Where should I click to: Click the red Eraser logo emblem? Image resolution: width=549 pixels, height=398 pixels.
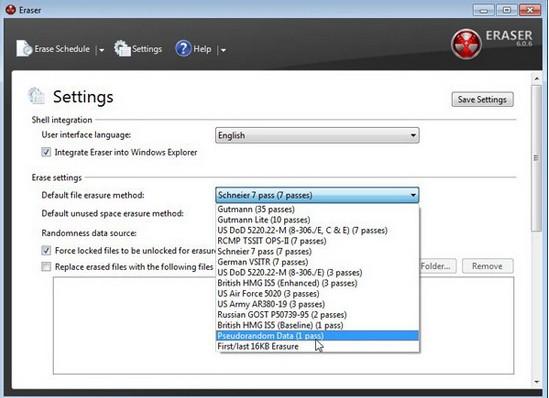[466, 44]
